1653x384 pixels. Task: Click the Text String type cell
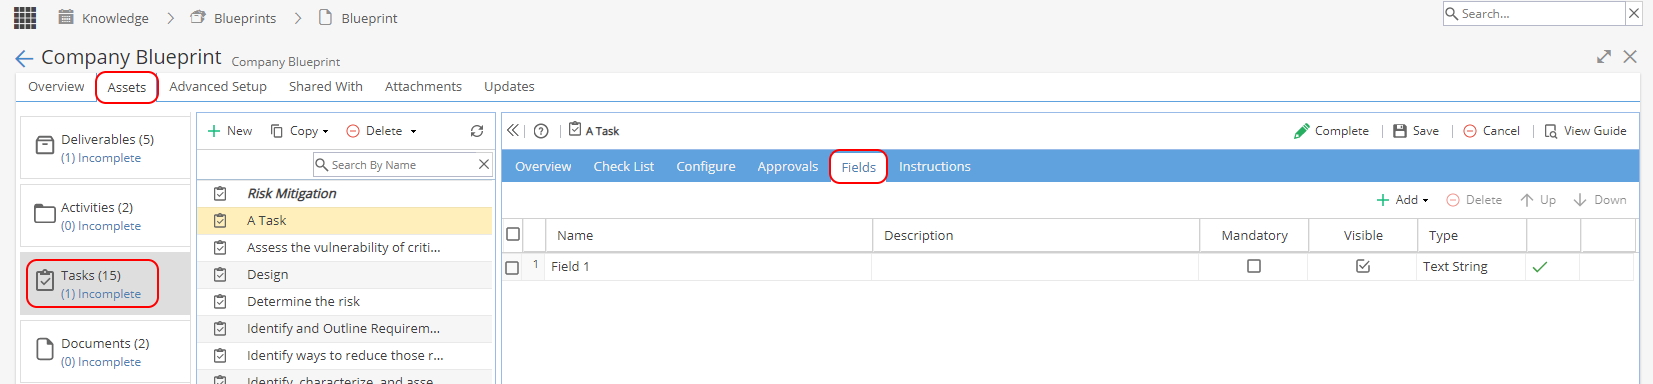[x=1471, y=267]
